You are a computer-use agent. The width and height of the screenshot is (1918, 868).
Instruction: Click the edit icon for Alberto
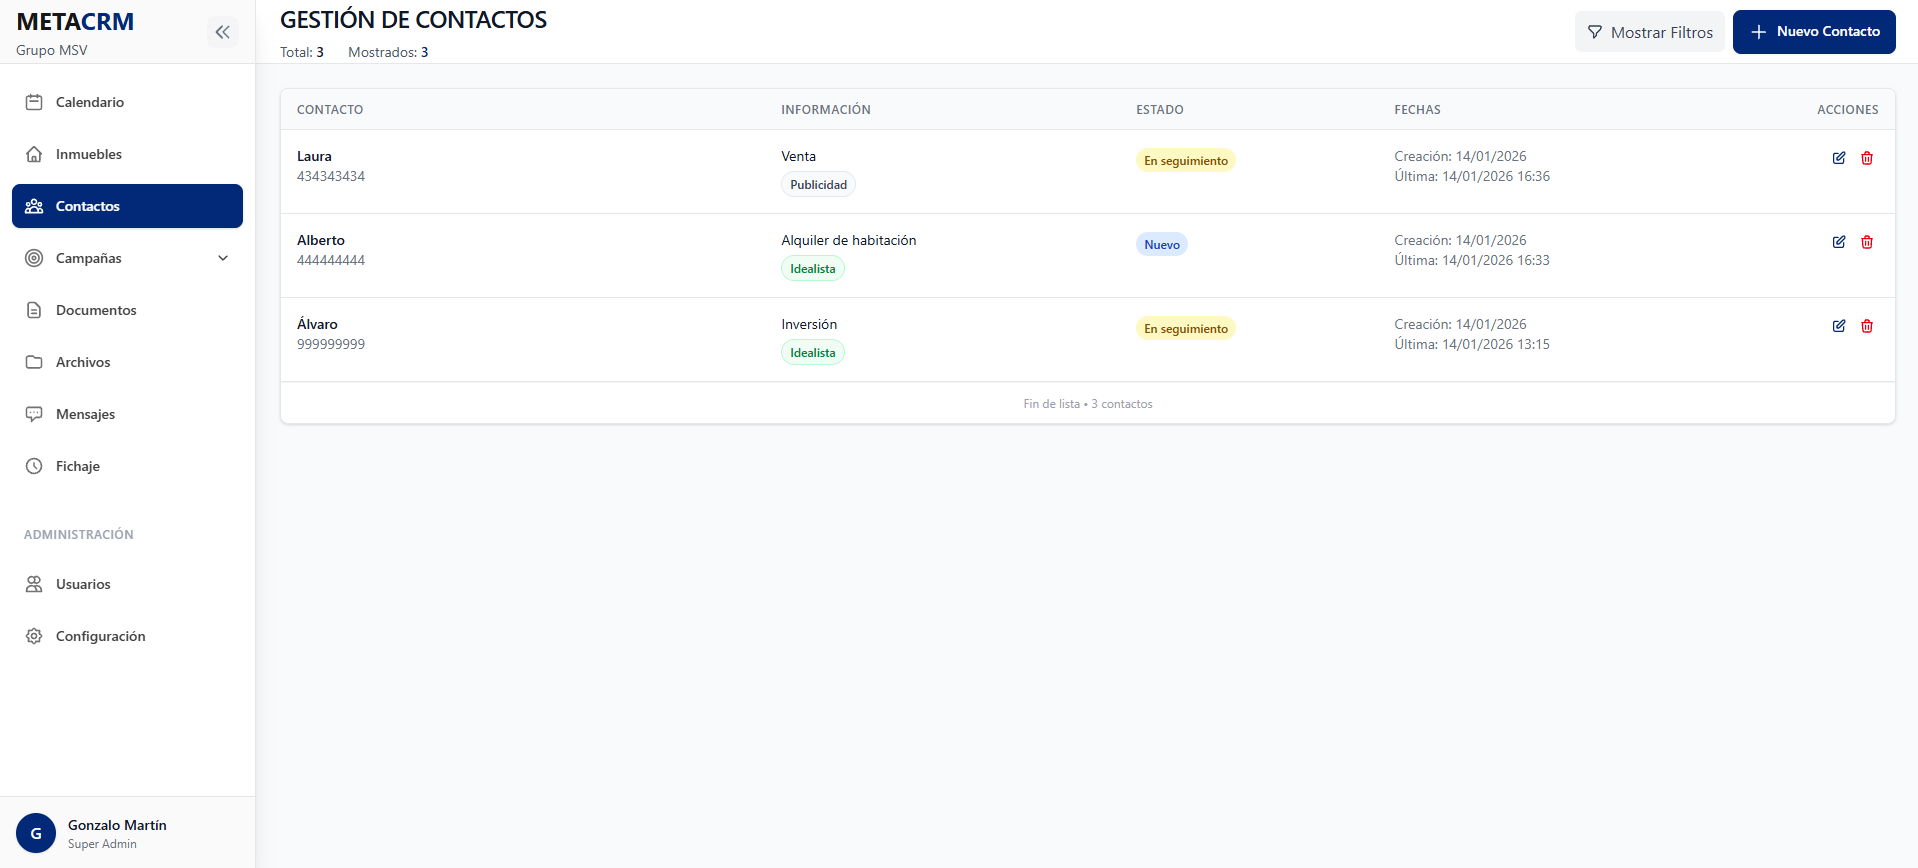click(x=1838, y=242)
